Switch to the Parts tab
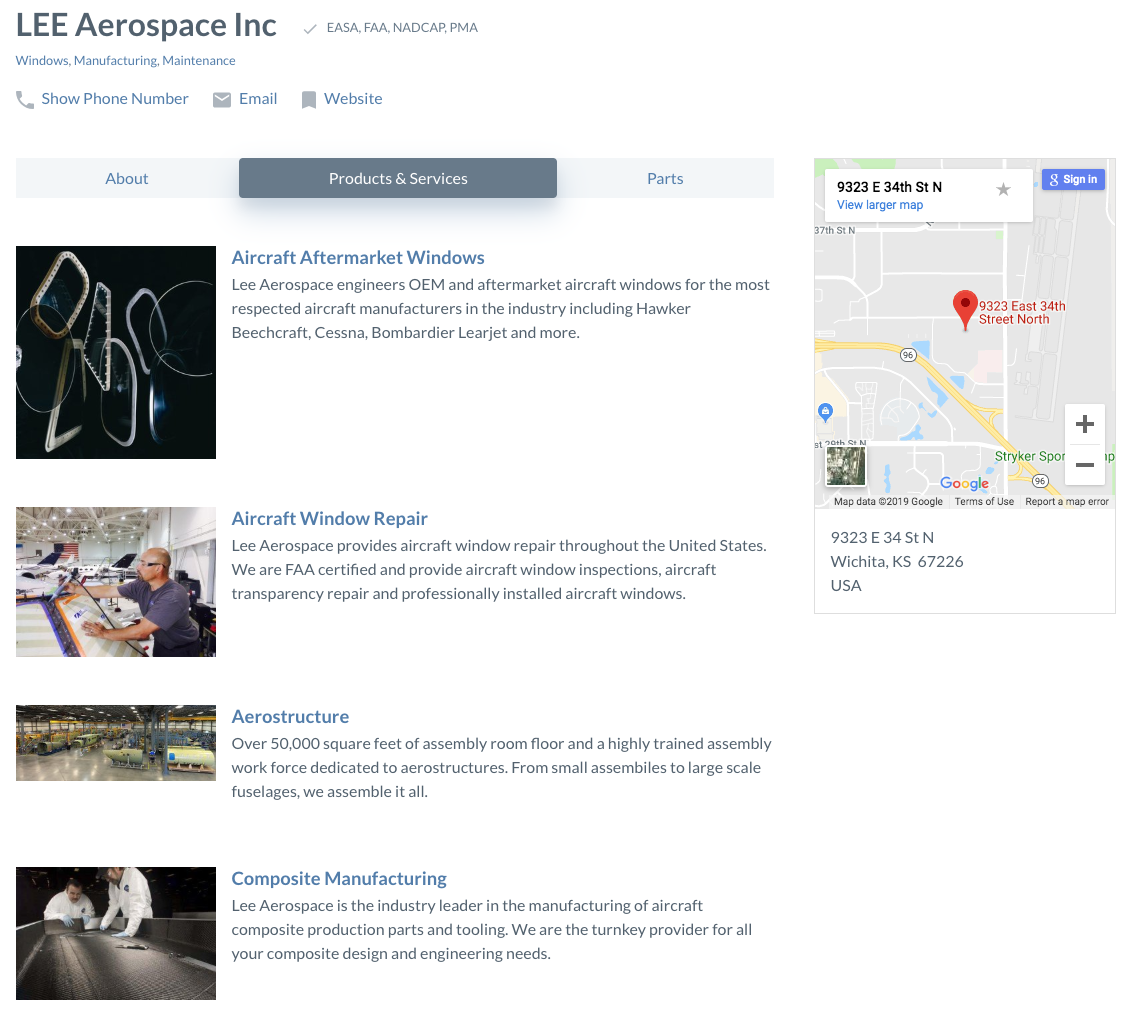Screen dimensions: 1131x1016 click(x=665, y=178)
